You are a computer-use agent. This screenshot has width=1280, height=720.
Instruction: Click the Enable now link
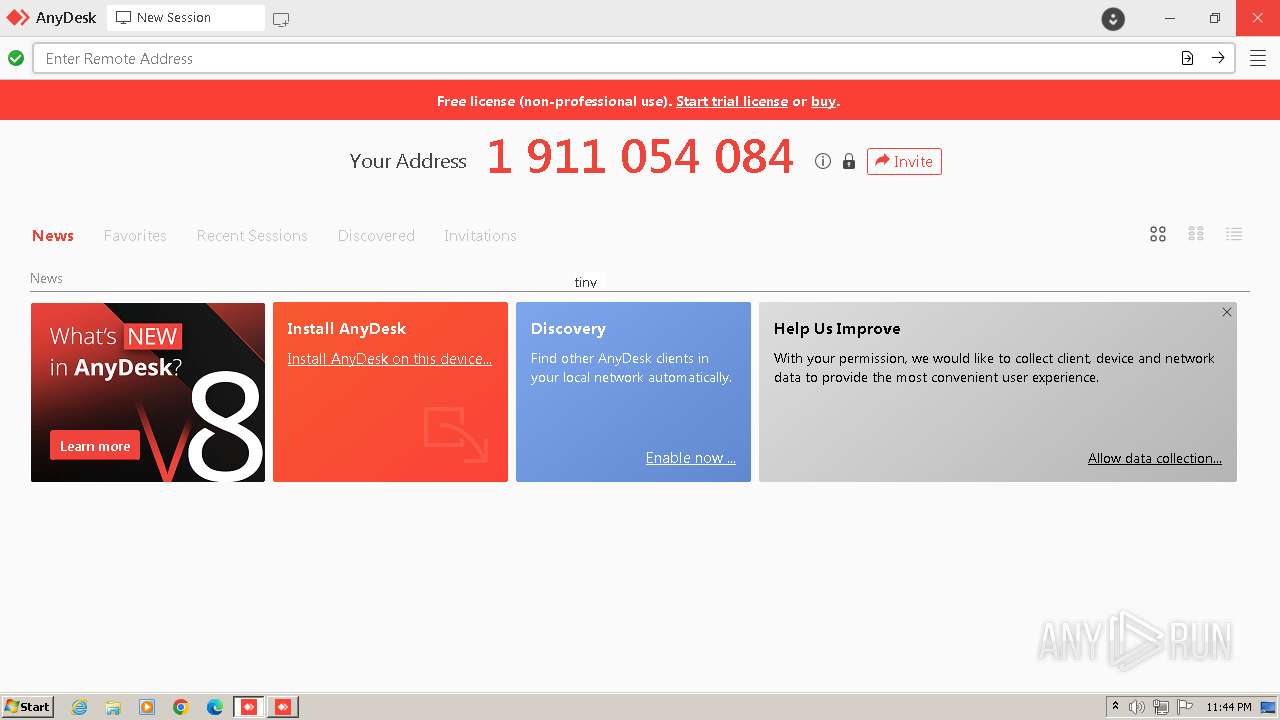690,458
